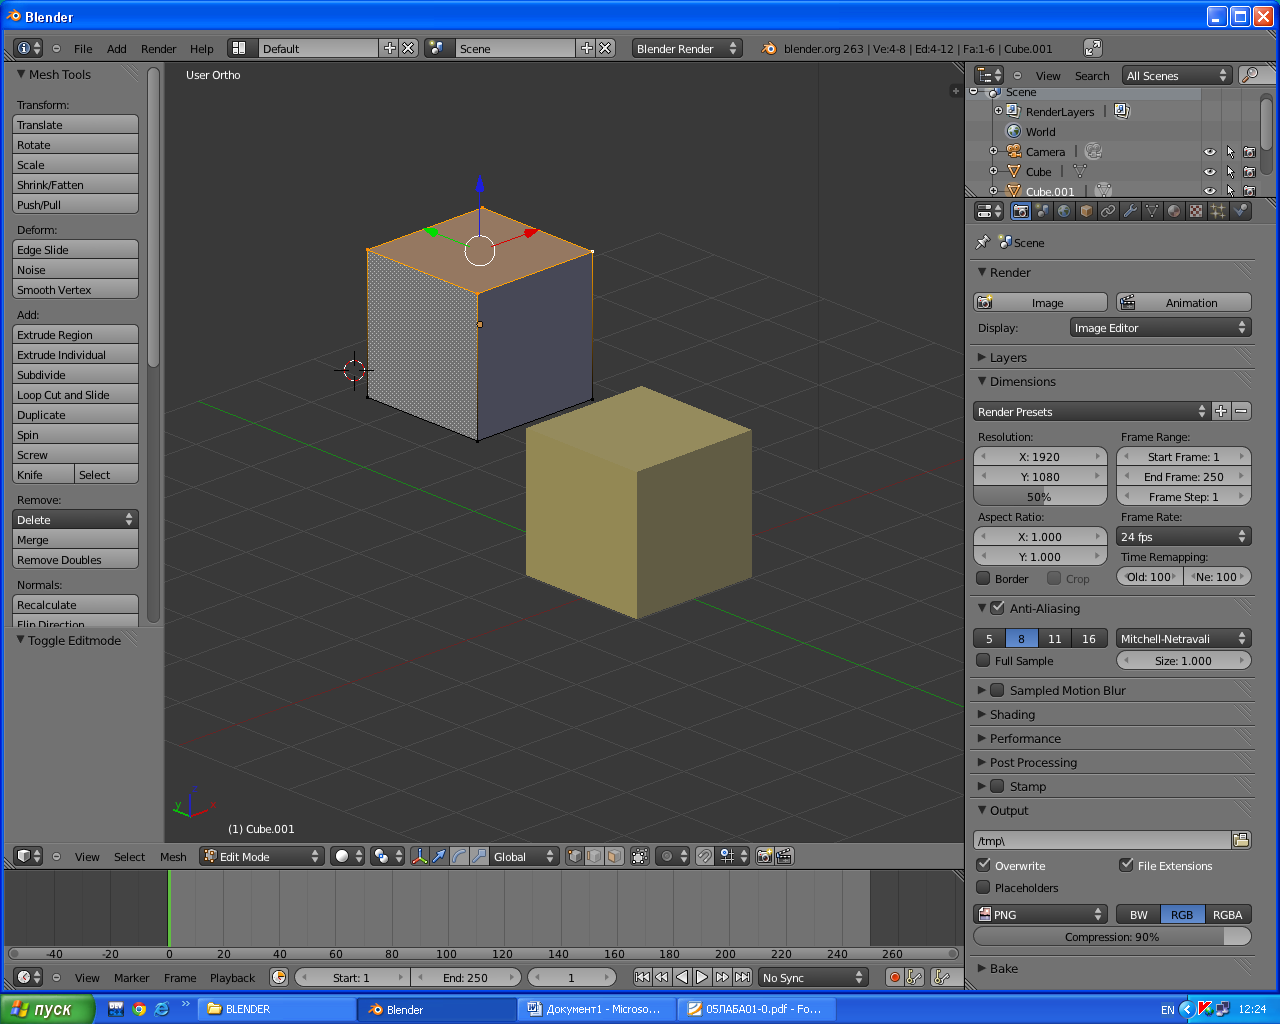Open the Mesh menu in 3D view header
This screenshot has width=1280, height=1024.
click(x=173, y=856)
